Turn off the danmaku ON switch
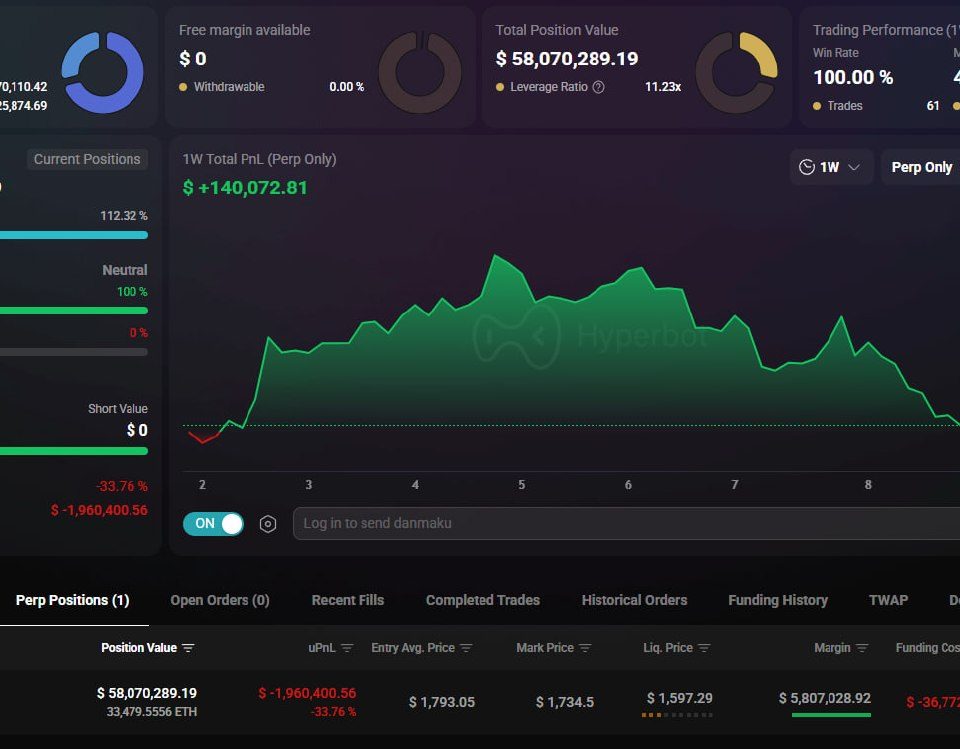This screenshot has height=749, width=960. pos(213,524)
